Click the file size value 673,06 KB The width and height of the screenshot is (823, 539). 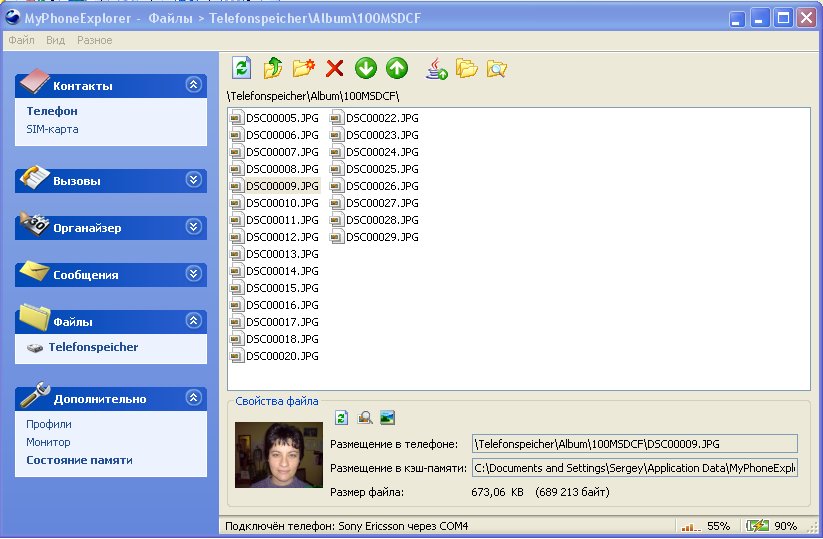point(498,492)
